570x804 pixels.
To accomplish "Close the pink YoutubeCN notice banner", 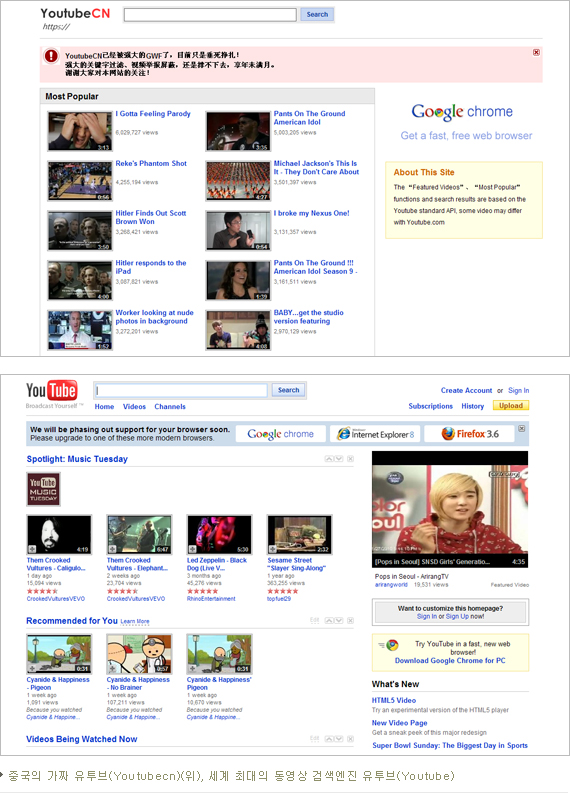I will [536, 52].
